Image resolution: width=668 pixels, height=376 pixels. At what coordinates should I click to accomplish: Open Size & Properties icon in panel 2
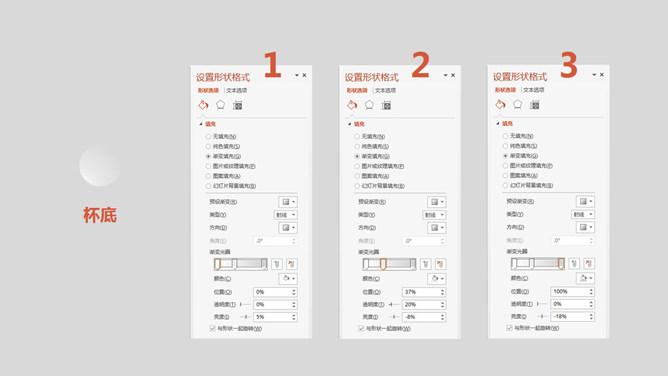coord(386,105)
